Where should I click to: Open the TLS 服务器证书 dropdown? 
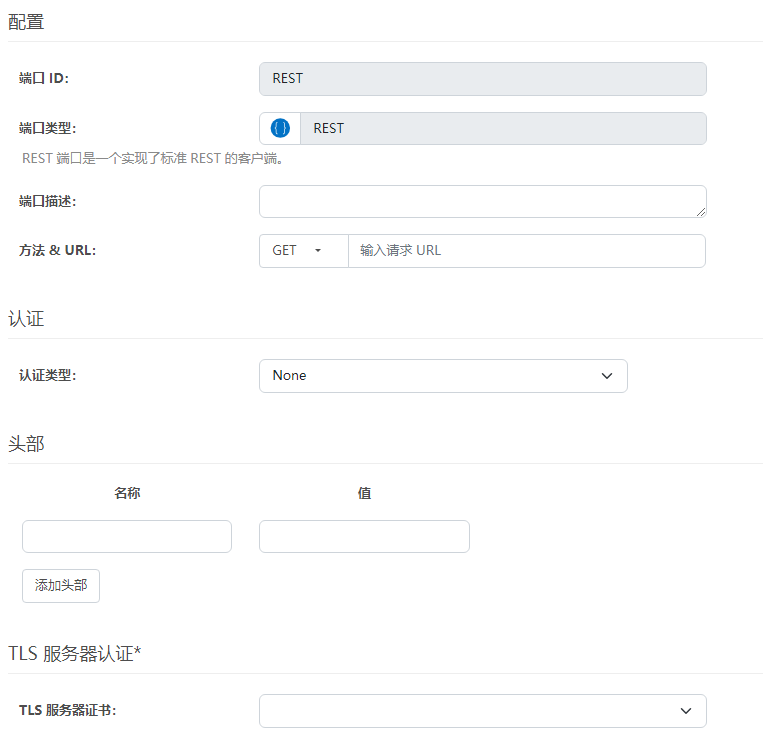tap(483, 711)
